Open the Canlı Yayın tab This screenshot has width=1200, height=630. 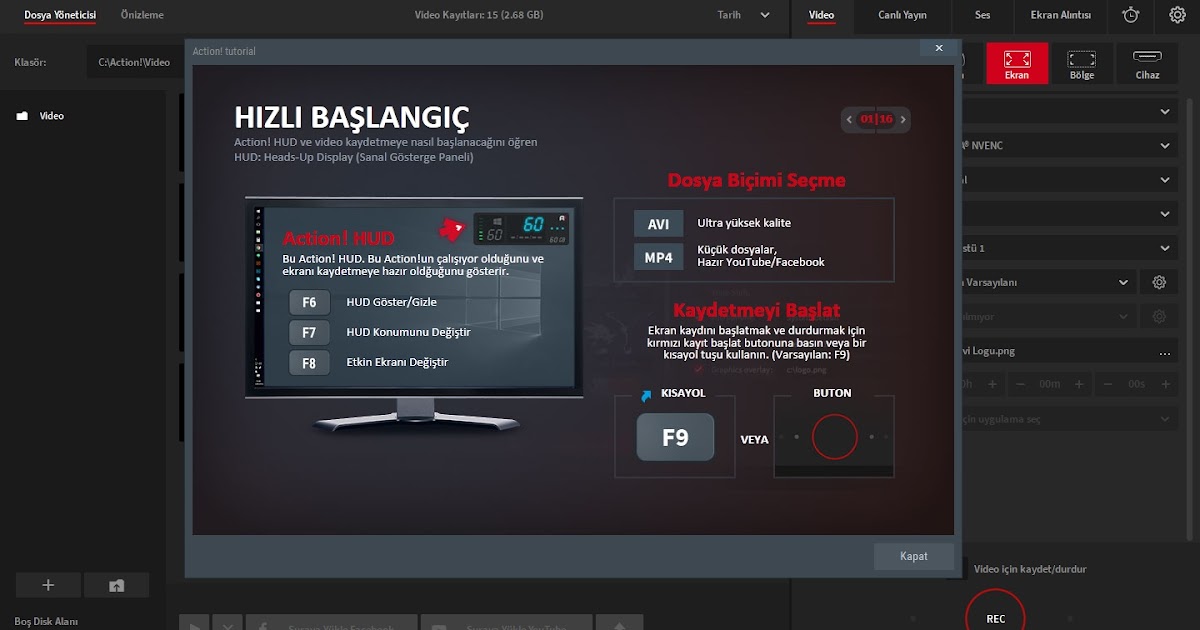(902, 15)
